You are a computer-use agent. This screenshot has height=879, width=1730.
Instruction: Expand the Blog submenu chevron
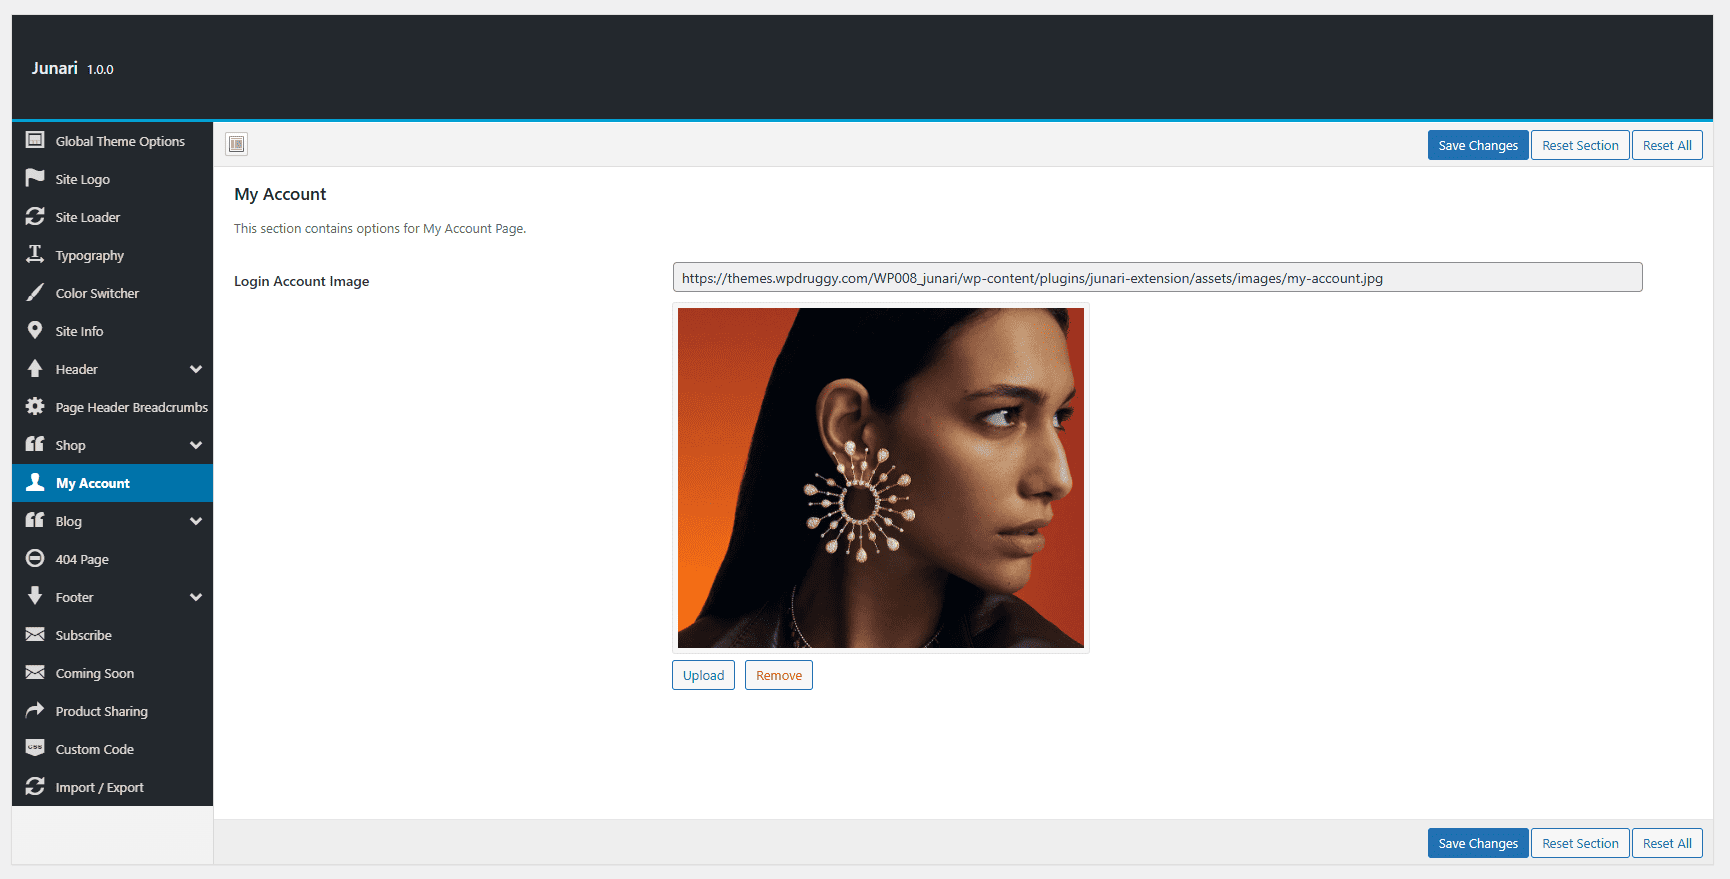(x=196, y=521)
